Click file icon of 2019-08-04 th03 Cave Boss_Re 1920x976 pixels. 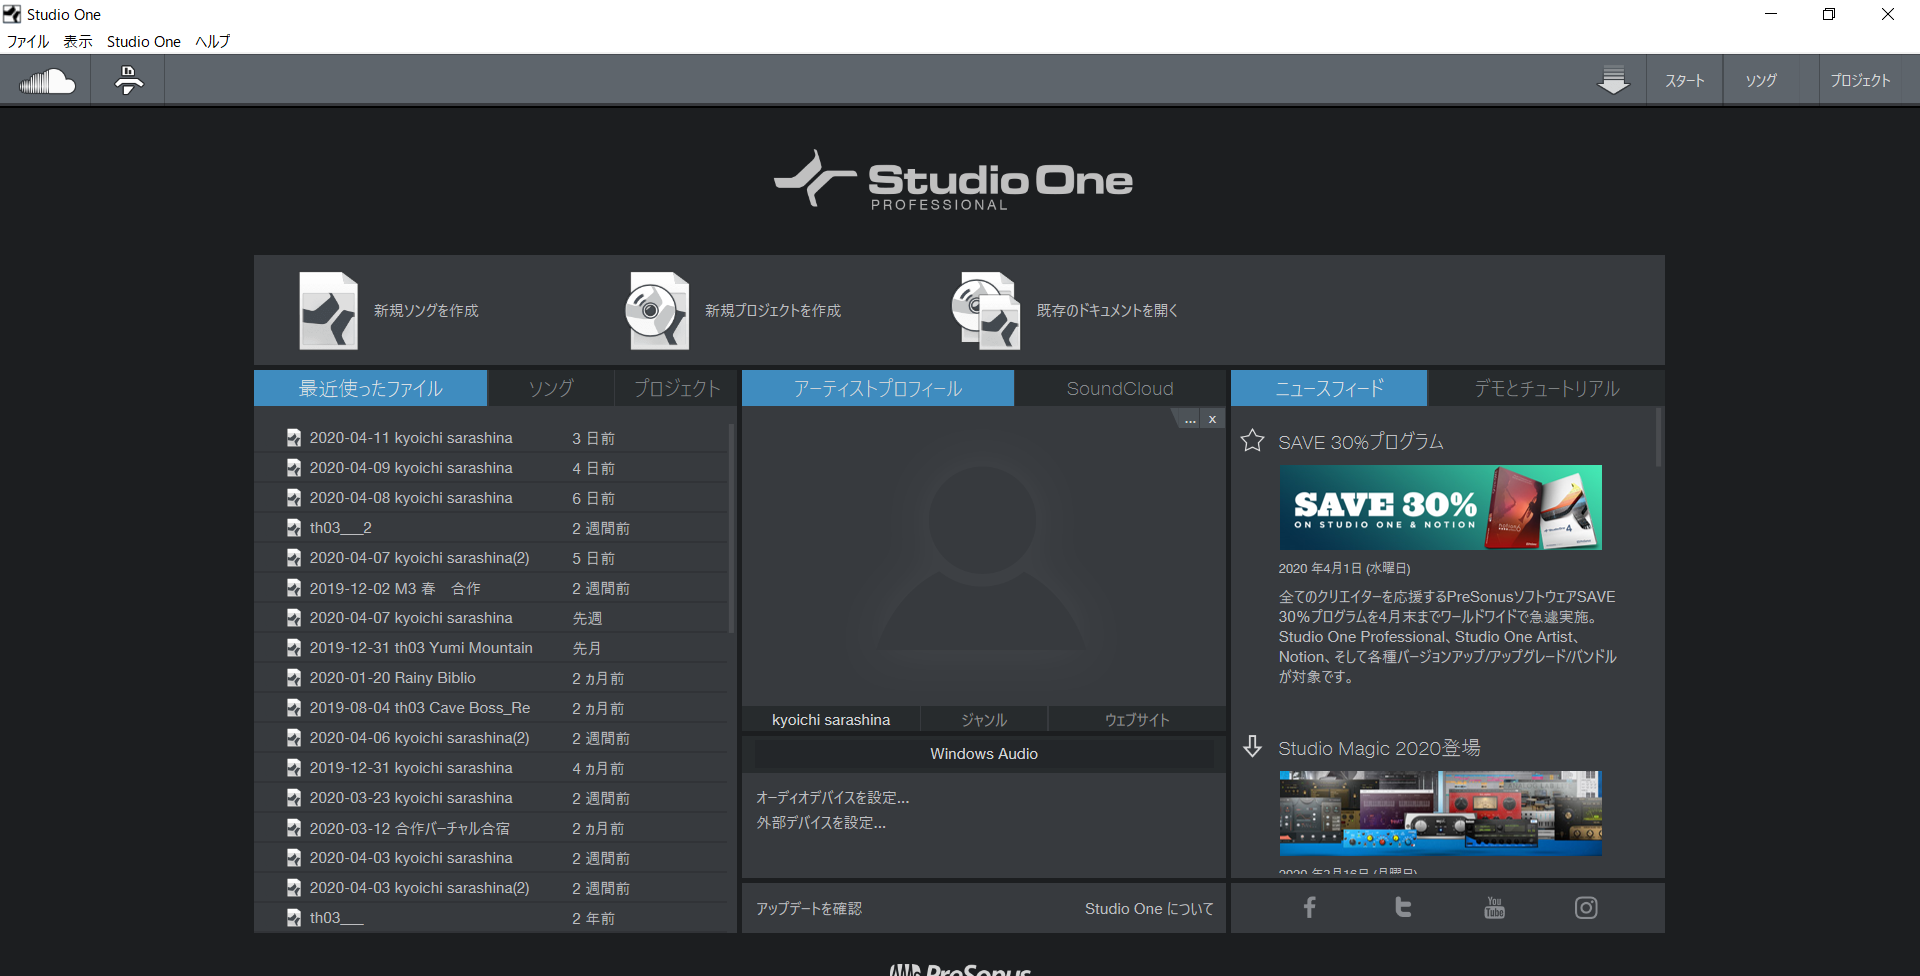click(x=294, y=708)
